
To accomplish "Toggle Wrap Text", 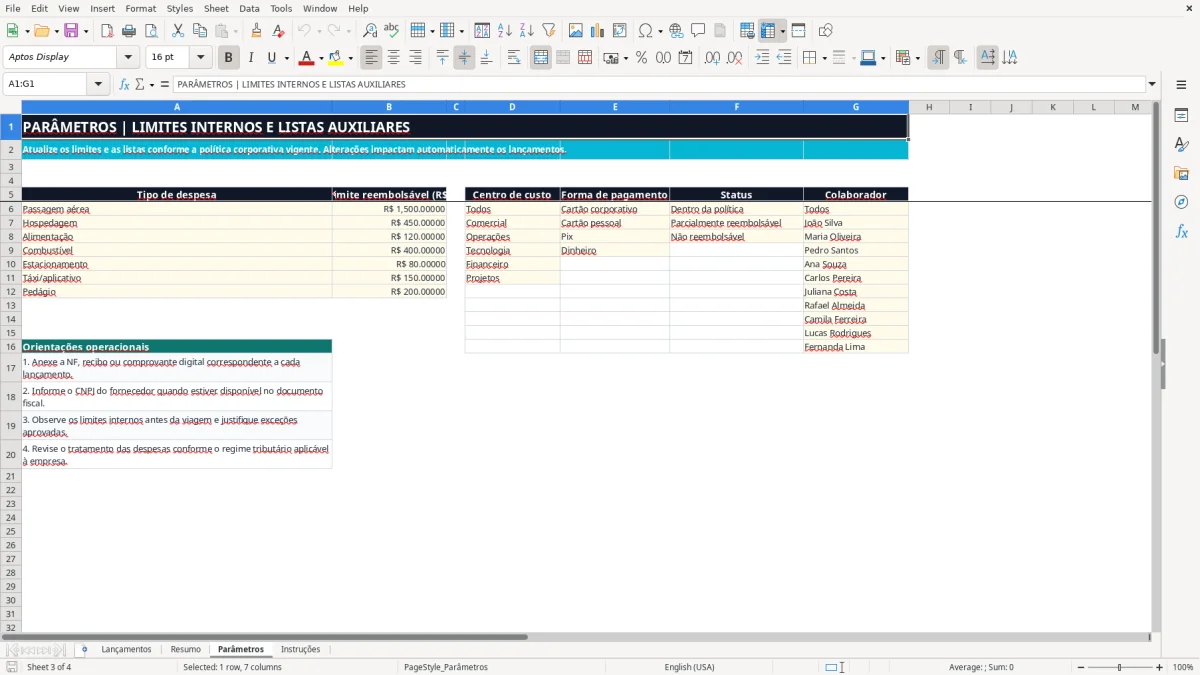I will coord(514,58).
